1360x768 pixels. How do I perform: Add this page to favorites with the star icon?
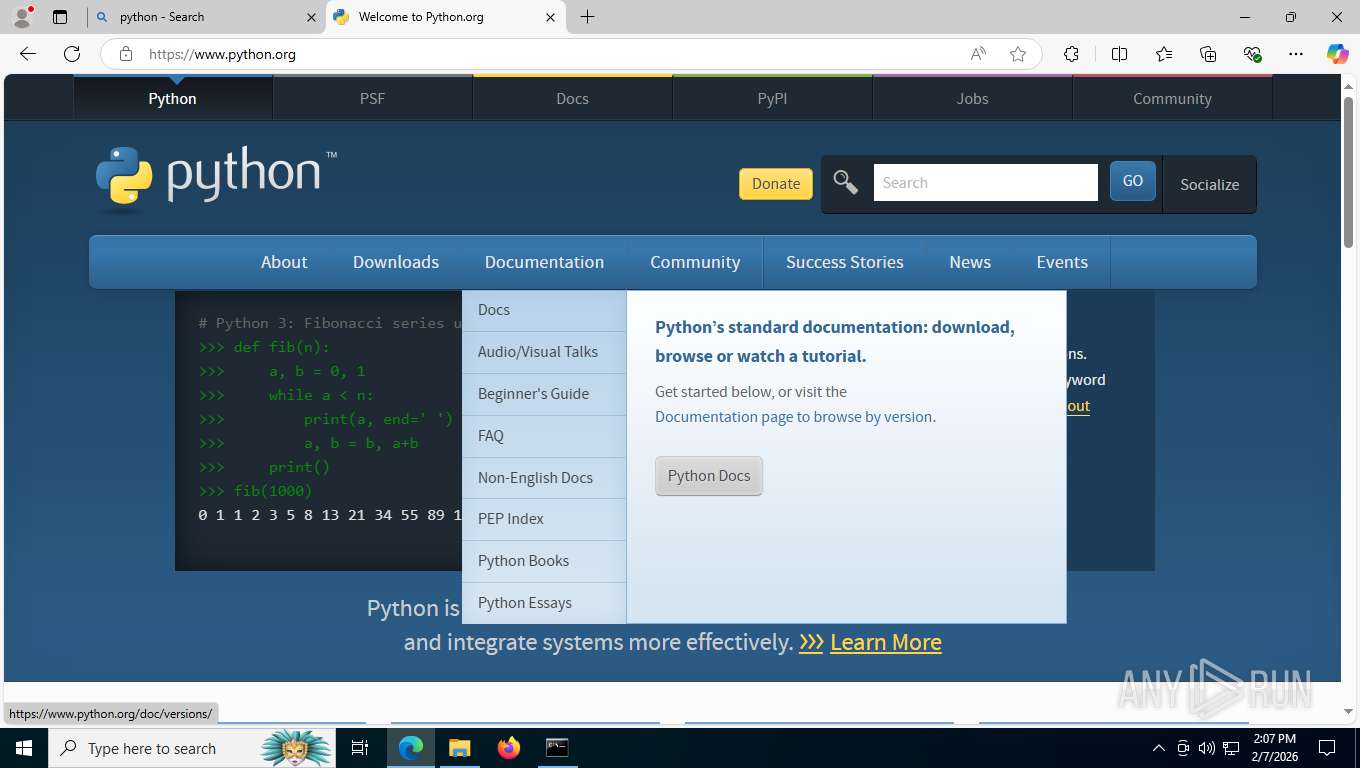(x=1018, y=54)
